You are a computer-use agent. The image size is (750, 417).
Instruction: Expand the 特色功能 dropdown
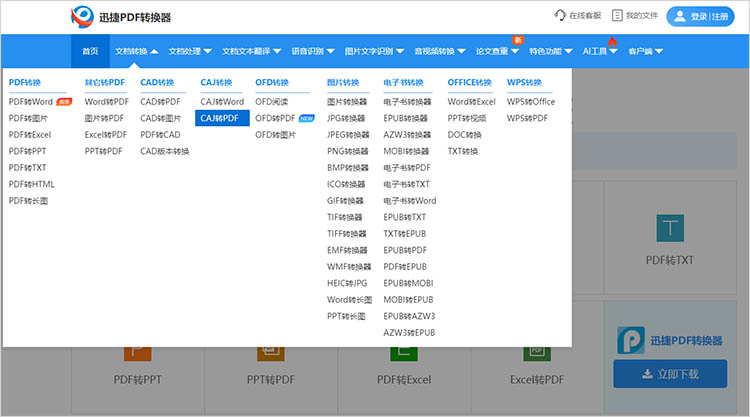[x=551, y=51]
